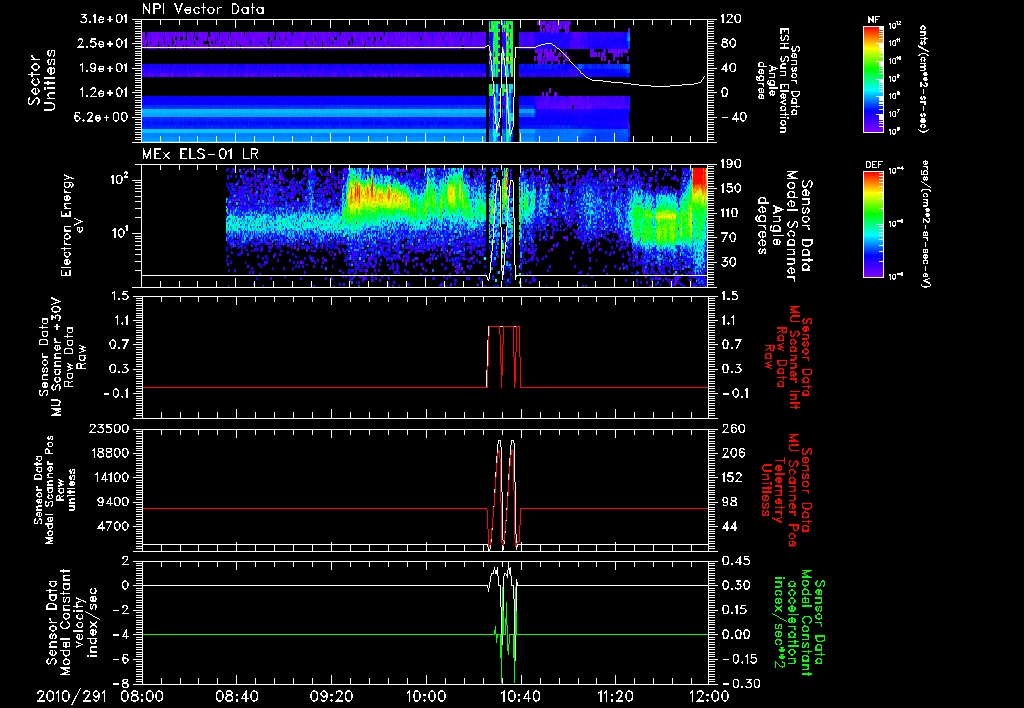Screen dimensions: 1024x708
Task: Click the DEF energy flux color bar
Action: (874, 224)
